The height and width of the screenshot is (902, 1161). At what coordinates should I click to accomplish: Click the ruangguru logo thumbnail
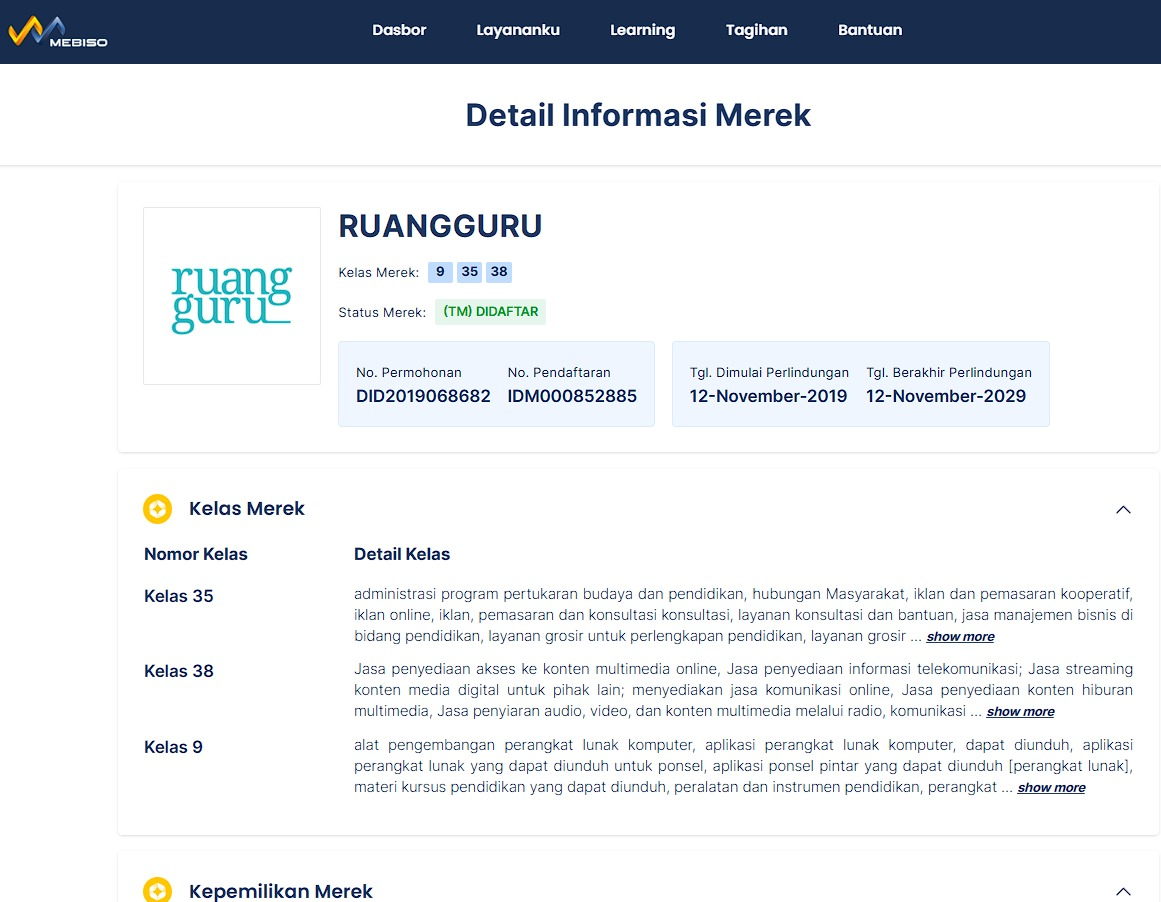click(232, 296)
